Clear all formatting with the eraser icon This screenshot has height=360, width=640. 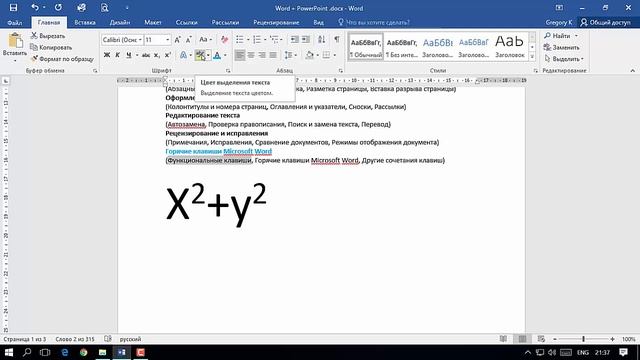pos(224,40)
